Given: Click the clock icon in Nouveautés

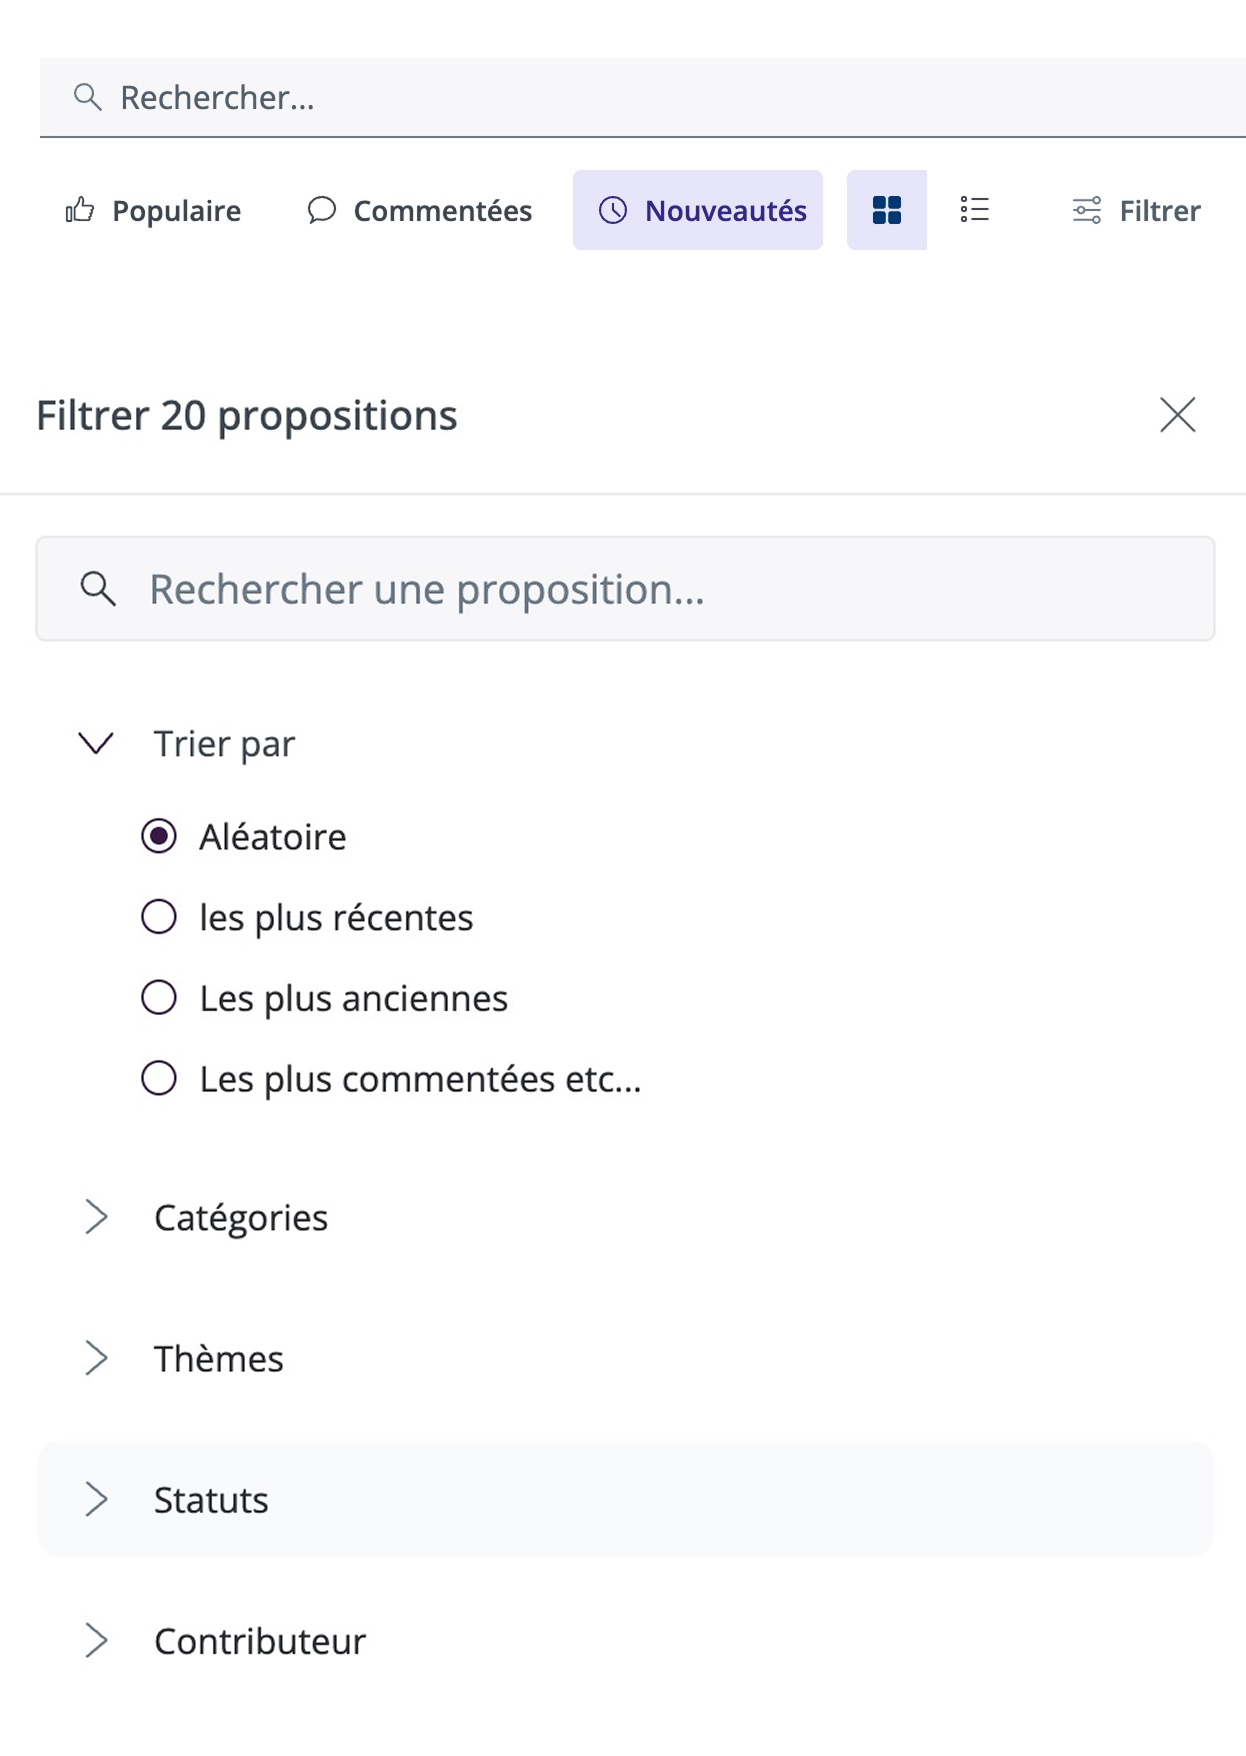Looking at the screenshot, I should tap(612, 210).
